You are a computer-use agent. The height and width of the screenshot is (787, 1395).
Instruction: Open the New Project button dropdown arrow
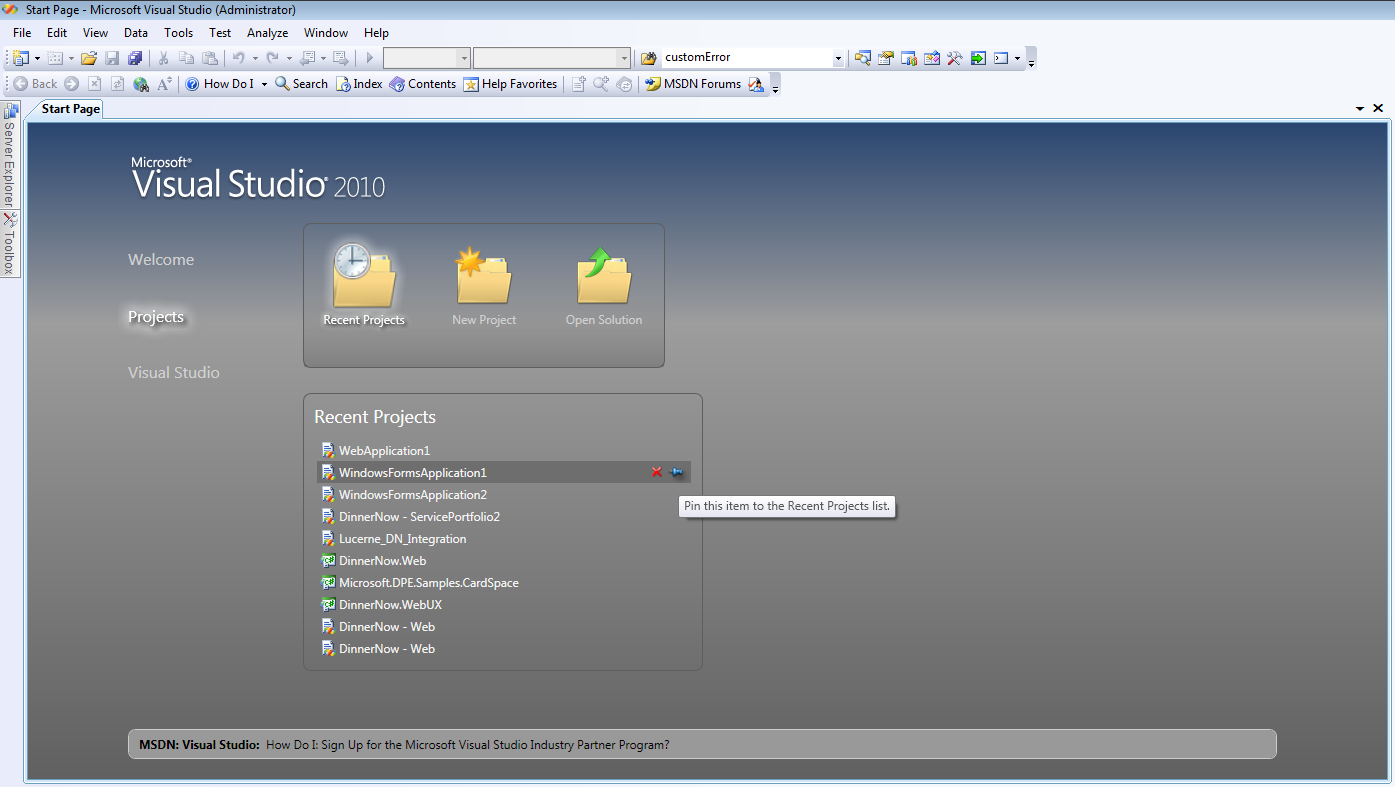38,58
